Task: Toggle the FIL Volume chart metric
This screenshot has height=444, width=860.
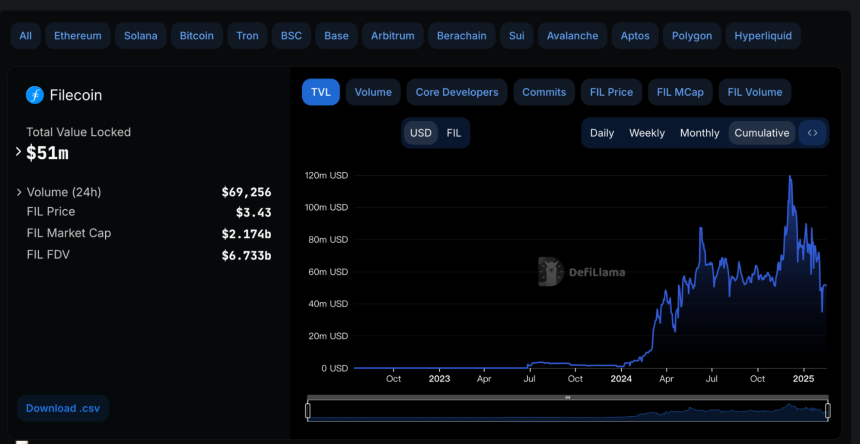Action: click(755, 92)
